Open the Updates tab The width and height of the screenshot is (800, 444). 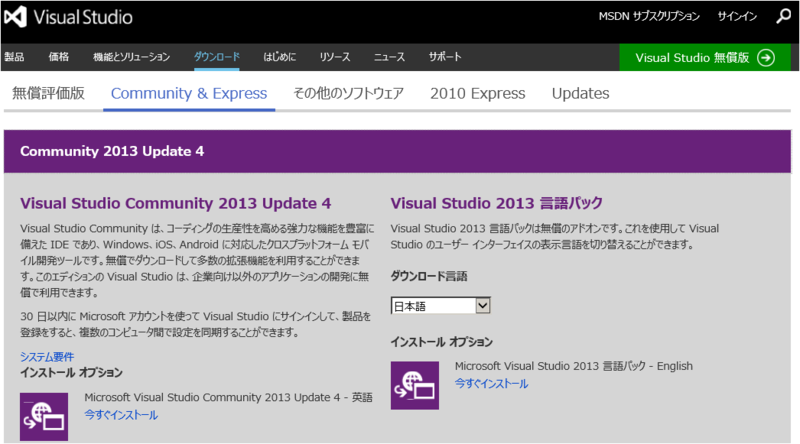581,93
